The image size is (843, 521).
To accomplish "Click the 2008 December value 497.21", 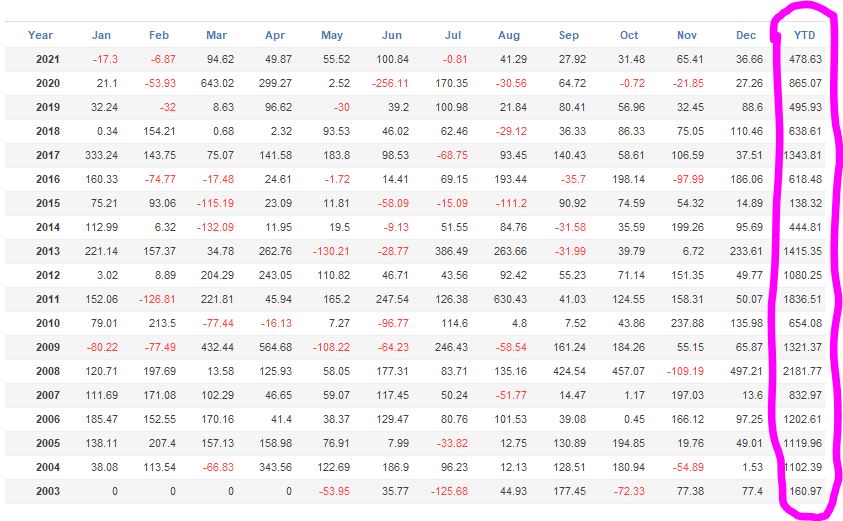I will click(x=746, y=371).
